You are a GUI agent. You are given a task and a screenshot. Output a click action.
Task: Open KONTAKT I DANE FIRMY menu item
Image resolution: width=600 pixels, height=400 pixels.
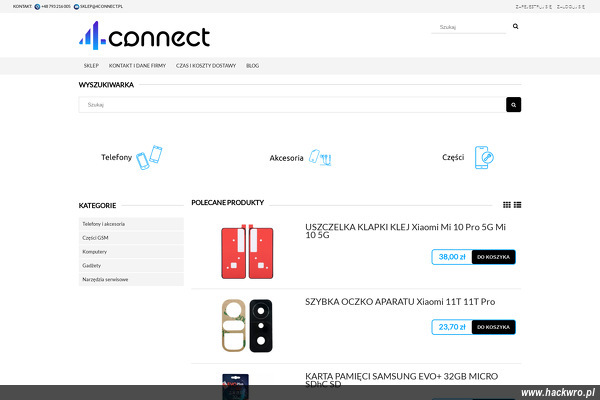[137, 66]
